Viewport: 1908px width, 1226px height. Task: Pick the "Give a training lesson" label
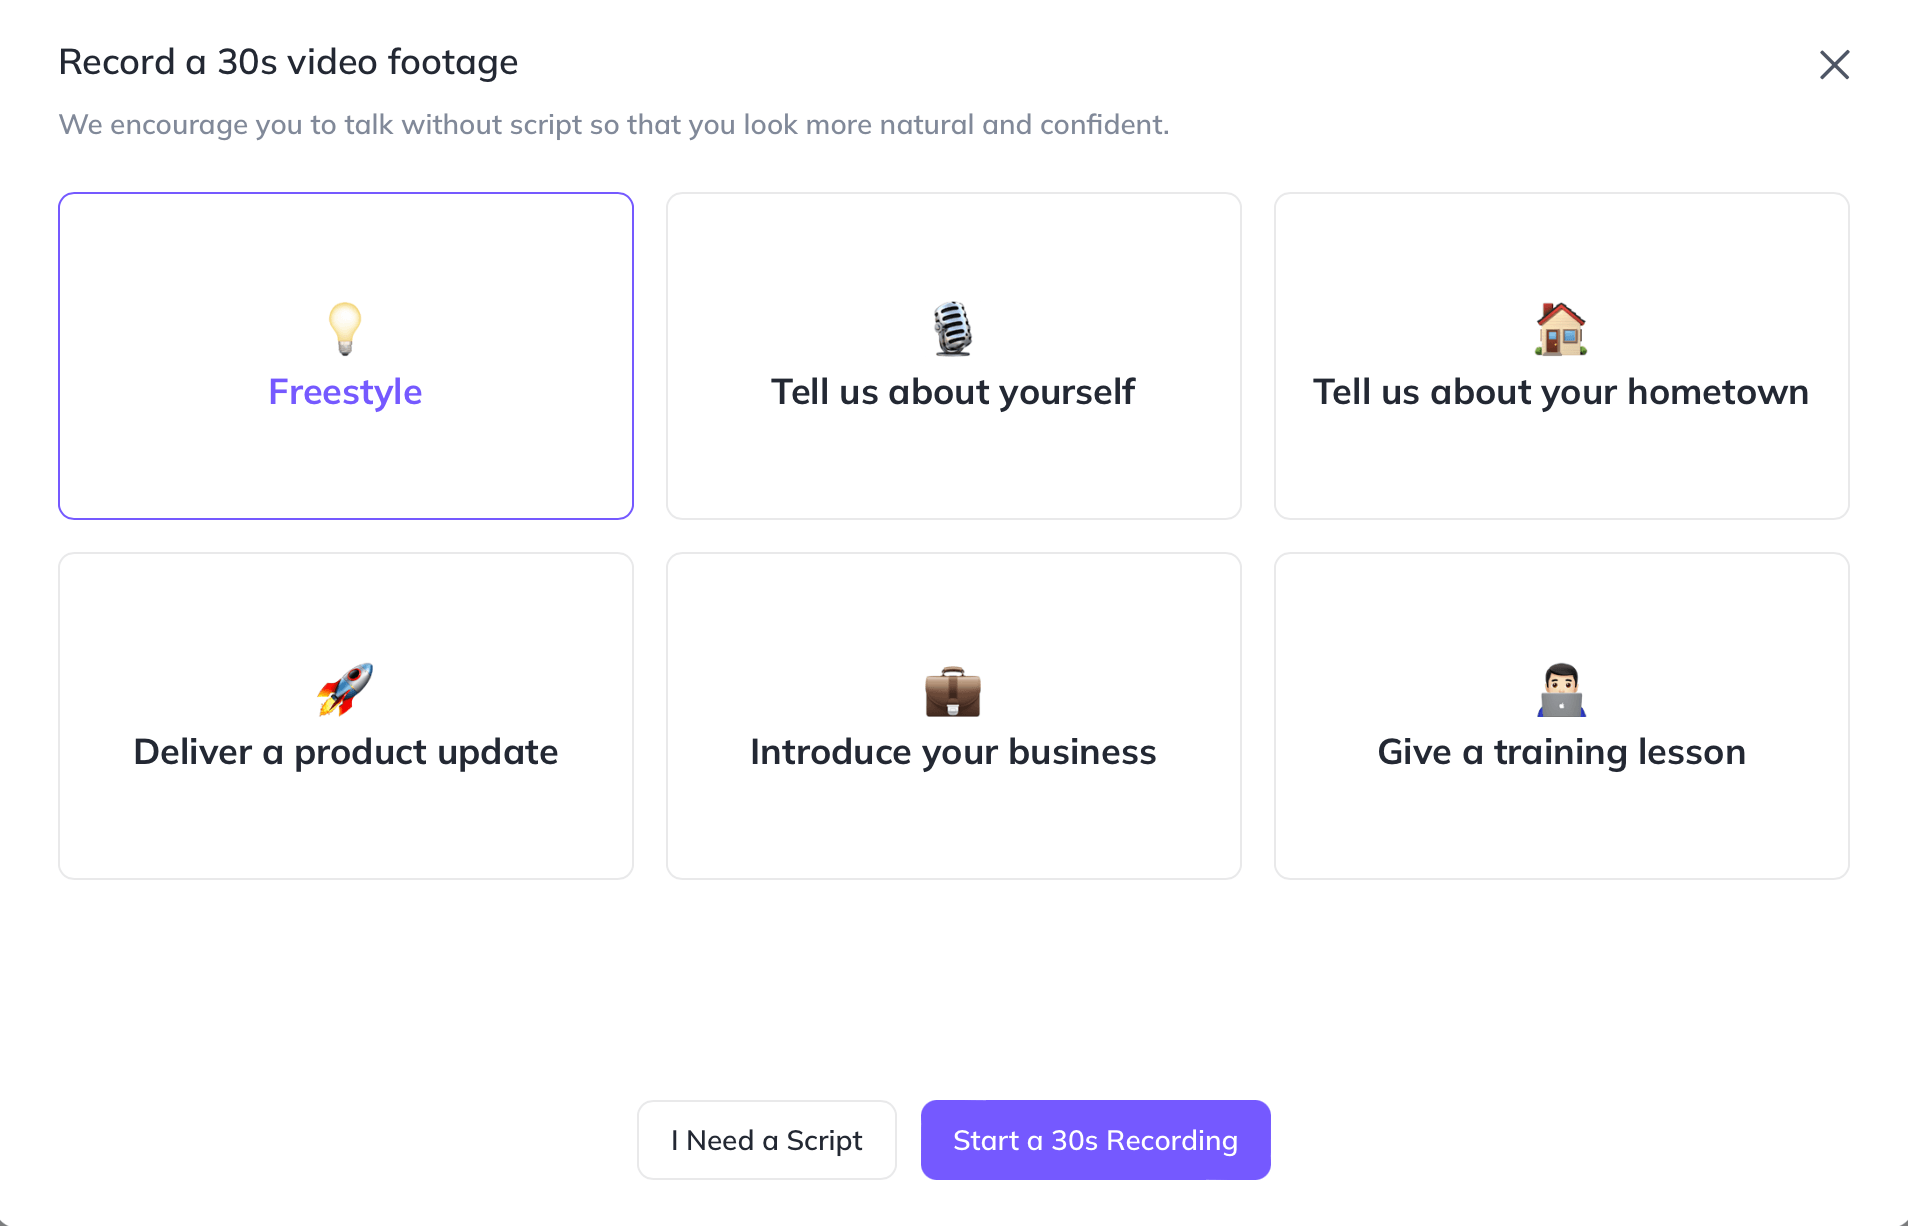pyautogui.click(x=1561, y=752)
